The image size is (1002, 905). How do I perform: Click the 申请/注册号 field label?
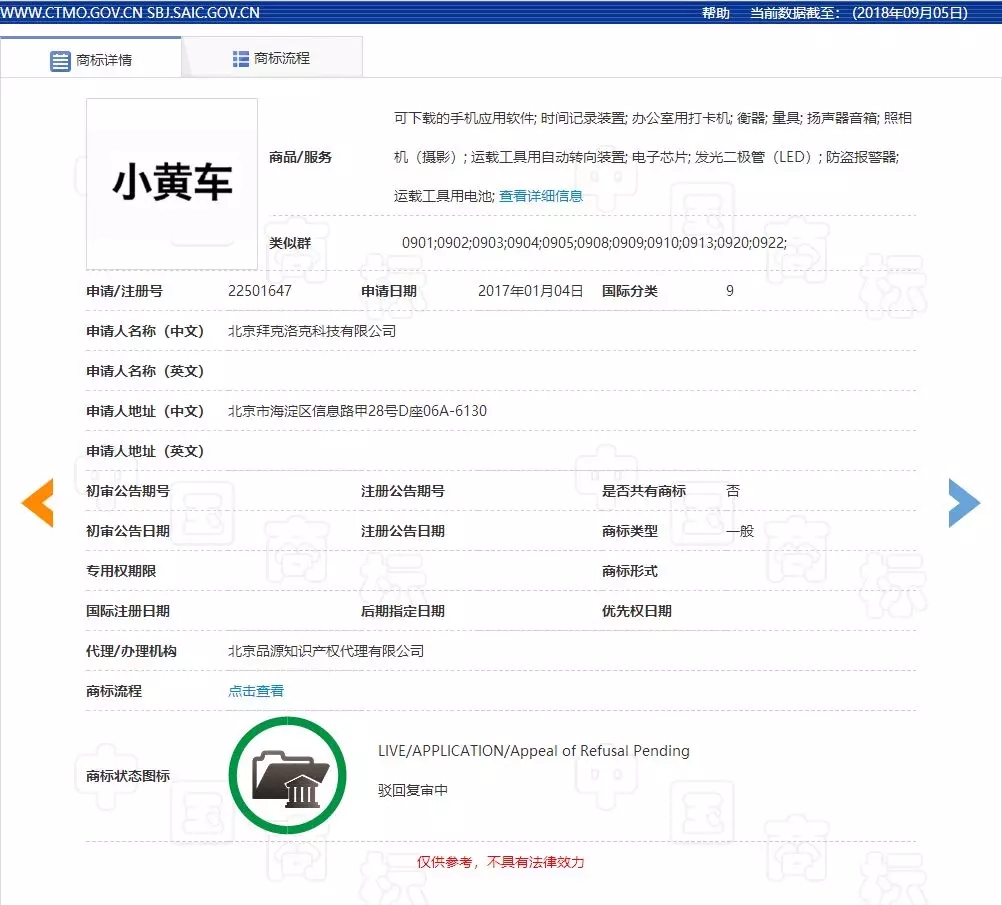tap(125, 291)
